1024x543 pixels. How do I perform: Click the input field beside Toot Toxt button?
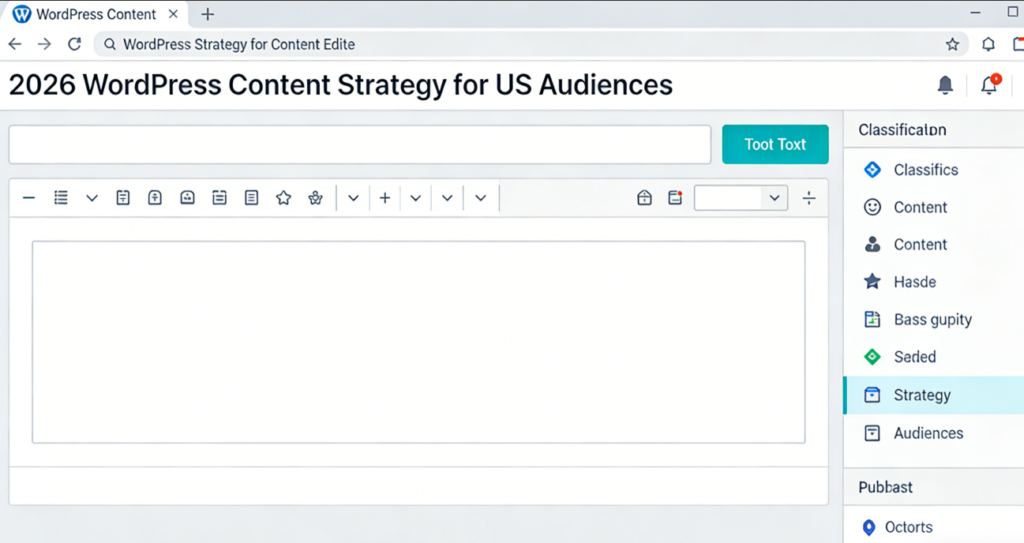(x=359, y=144)
